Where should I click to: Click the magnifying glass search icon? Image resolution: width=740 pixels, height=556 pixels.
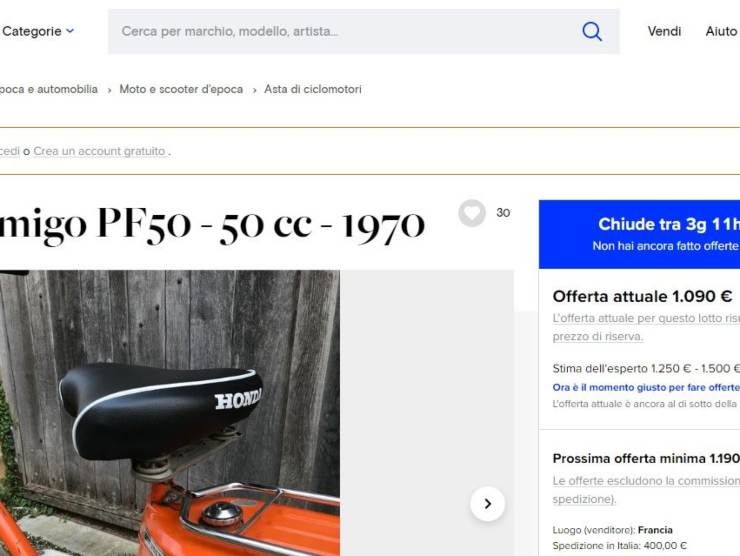[591, 32]
